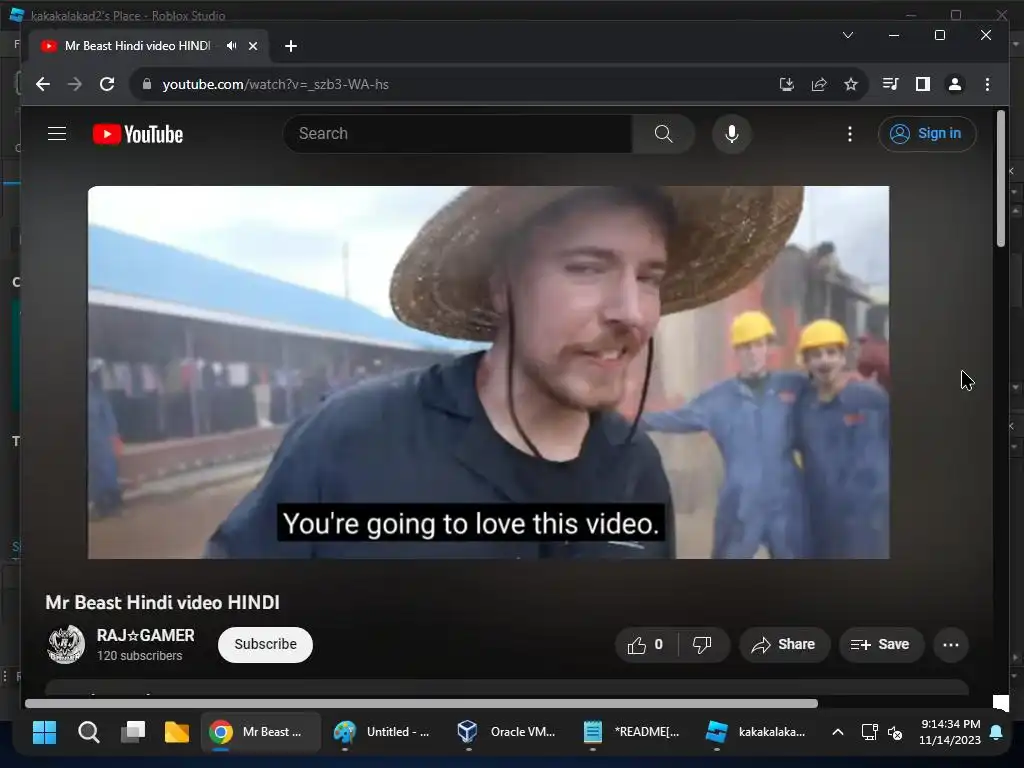Open Chrome three-dot menu
The image size is (1024, 768).
pos(987,84)
